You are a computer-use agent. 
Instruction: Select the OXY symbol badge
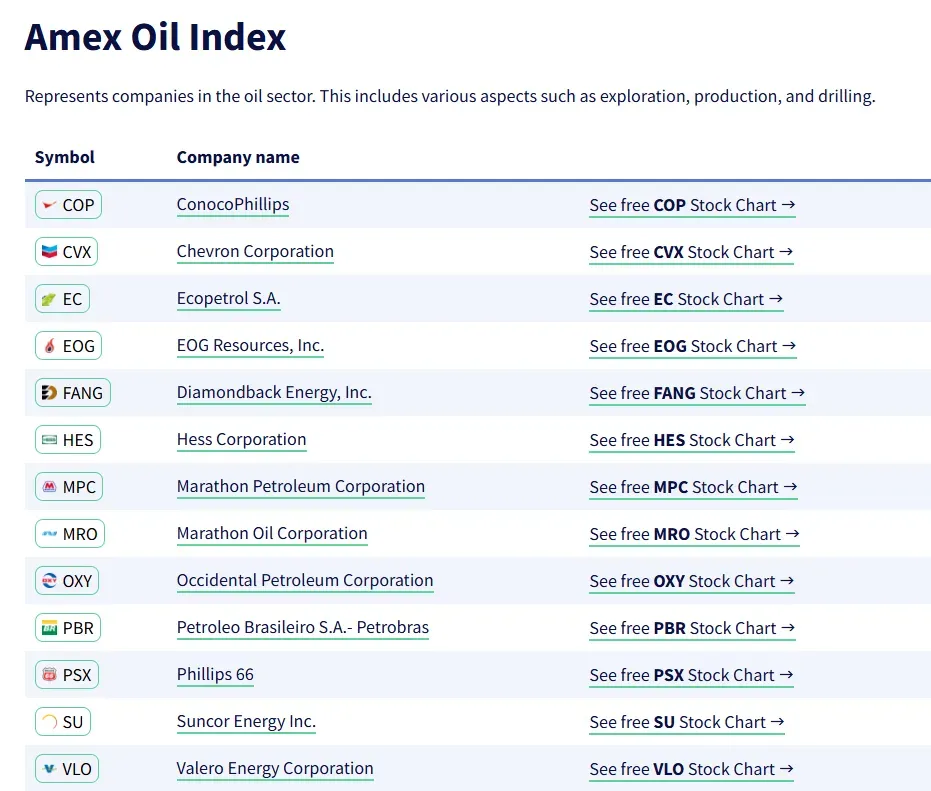(68, 581)
